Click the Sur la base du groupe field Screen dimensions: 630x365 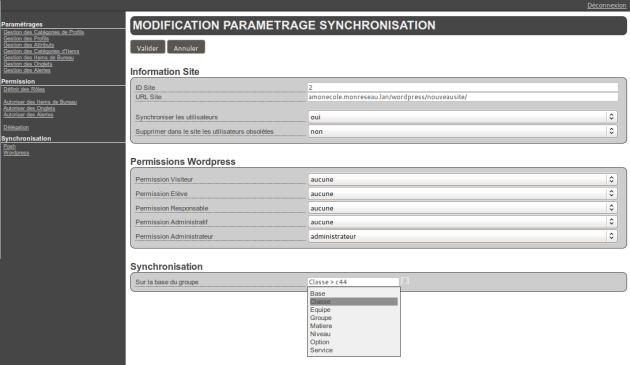tap(353, 282)
